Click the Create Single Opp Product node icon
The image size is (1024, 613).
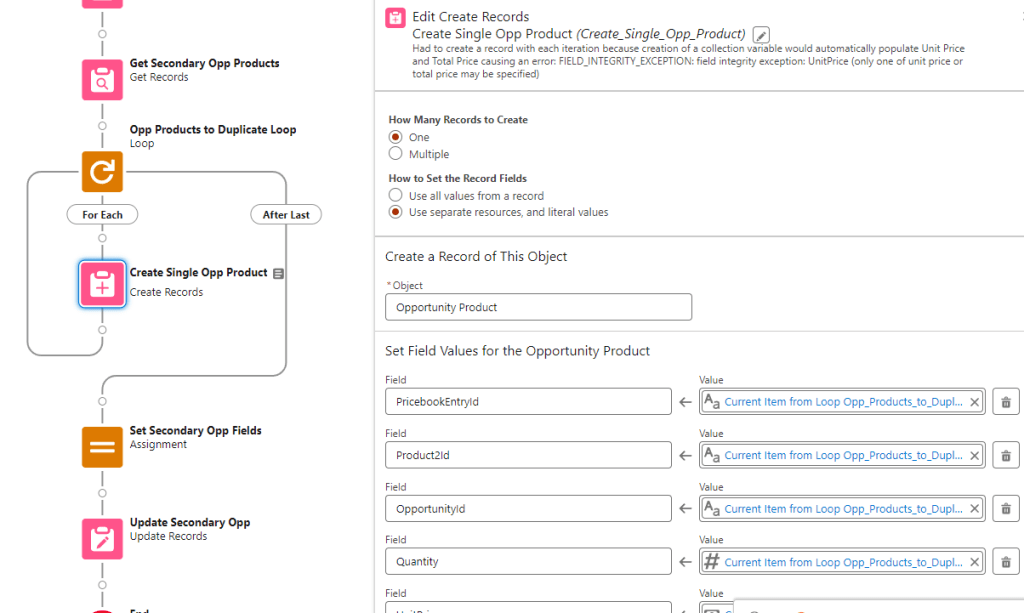point(102,284)
